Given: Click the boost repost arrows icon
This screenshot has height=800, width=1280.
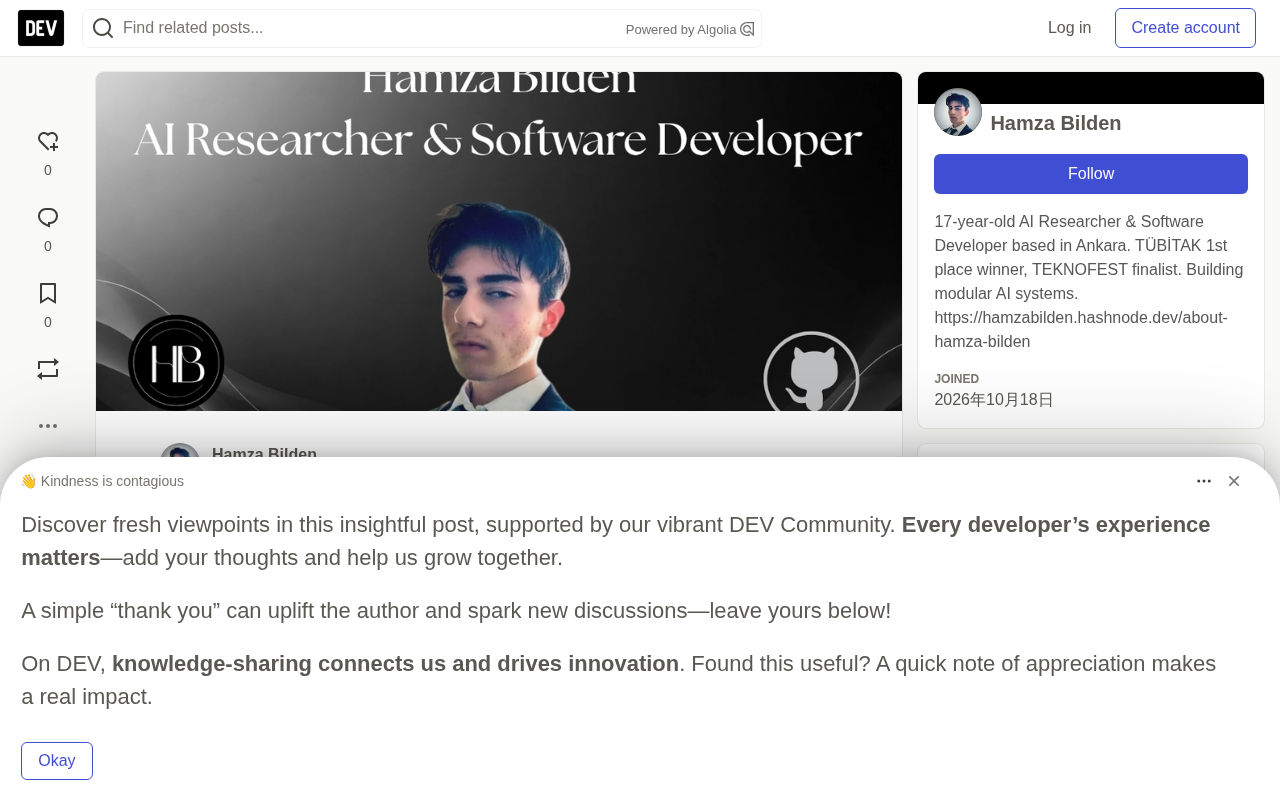Looking at the screenshot, I should (48, 369).
